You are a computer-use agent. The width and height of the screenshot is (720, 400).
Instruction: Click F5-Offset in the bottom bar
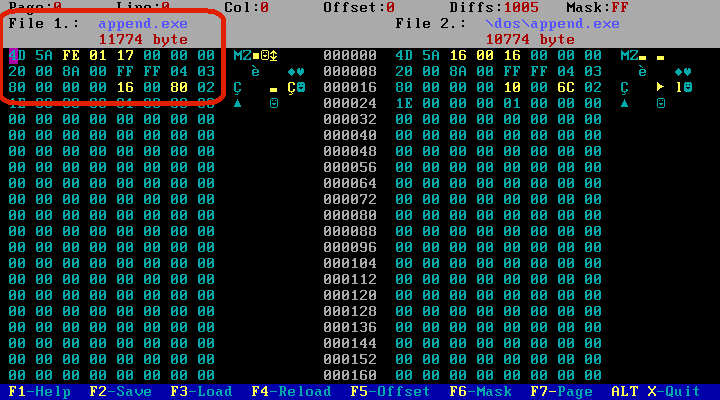pos(391,392)
